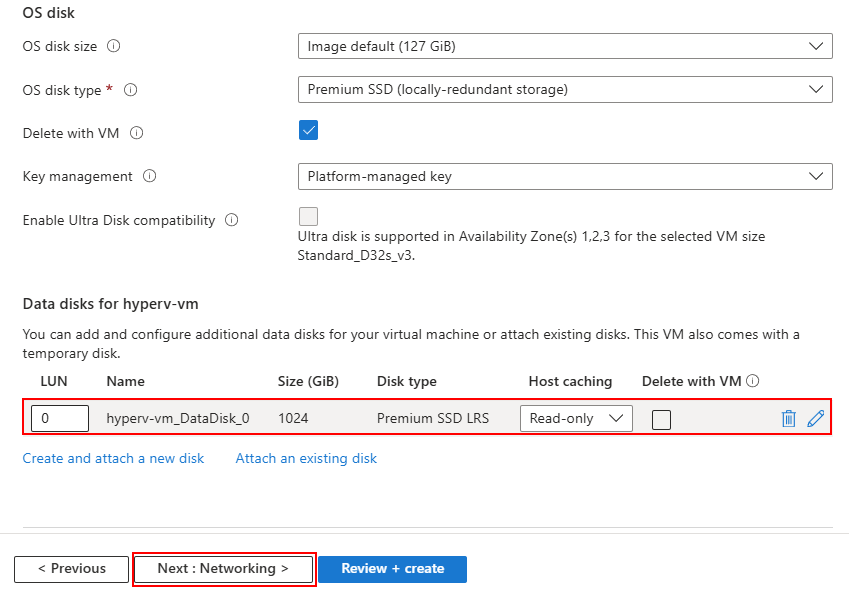Viewport: 849px width, 591px height.
Task: Proceed to Next : Networking
Action: pyautogui.click(x=223, y=569)
